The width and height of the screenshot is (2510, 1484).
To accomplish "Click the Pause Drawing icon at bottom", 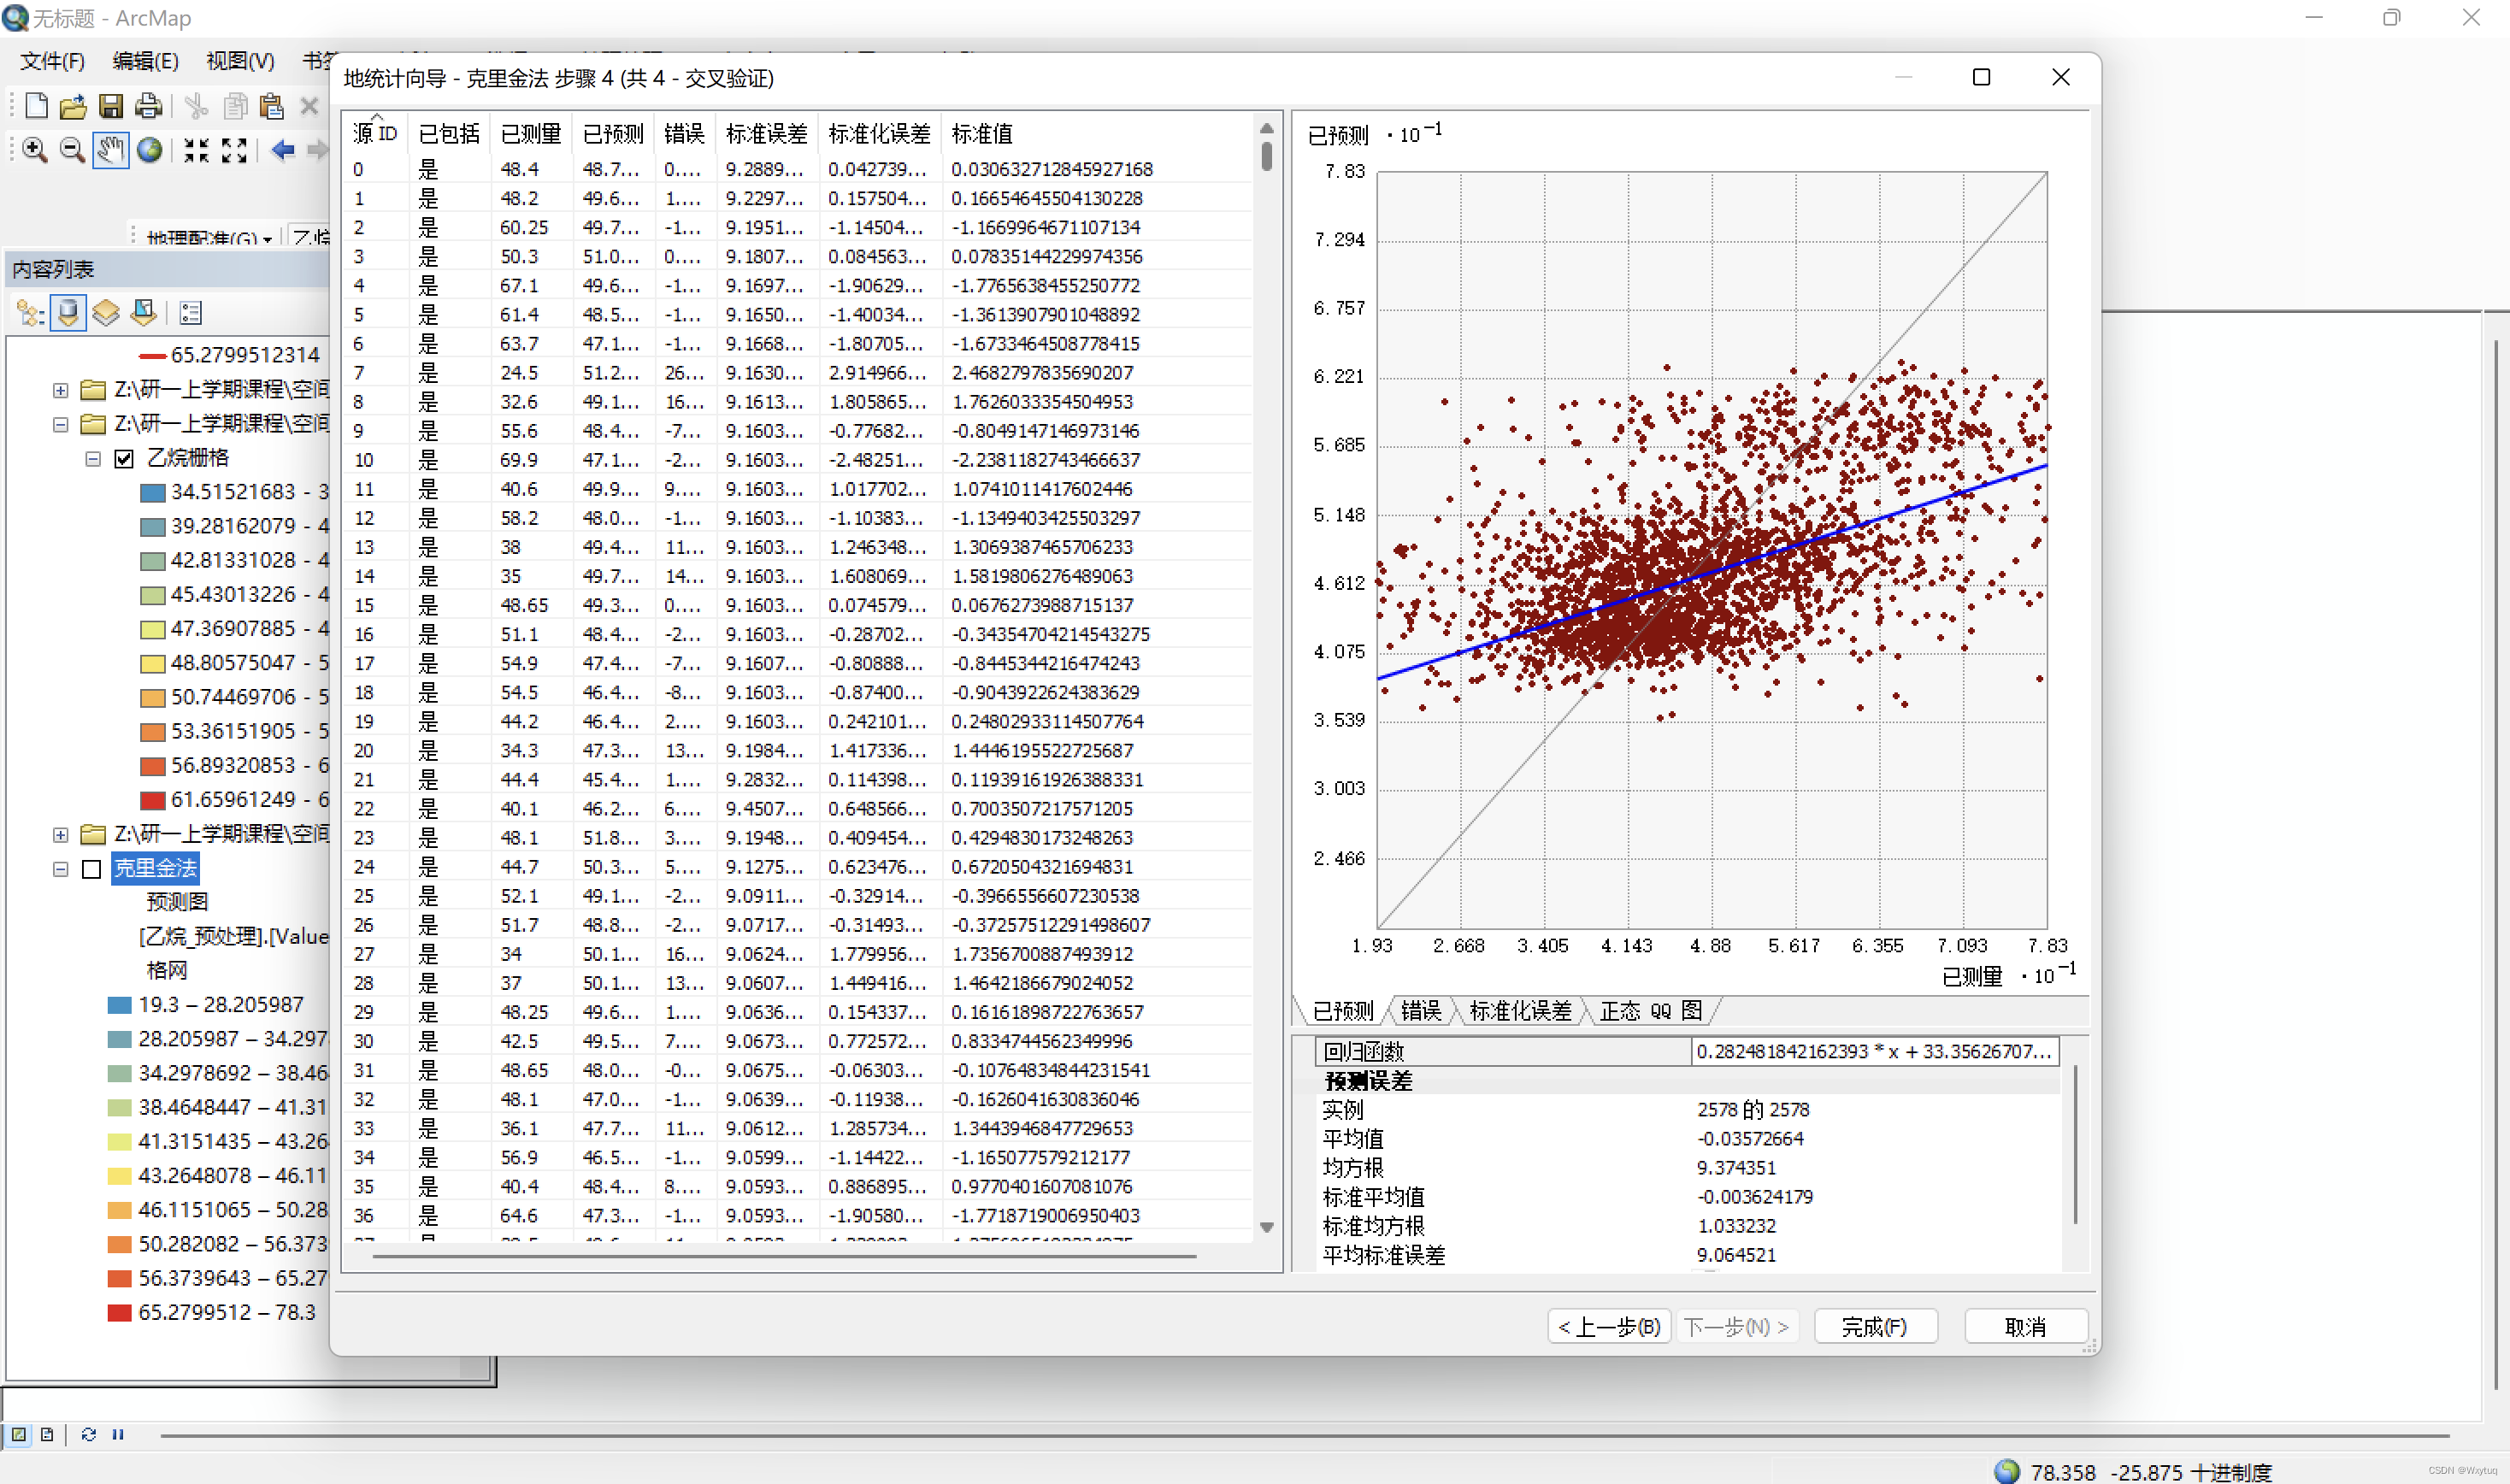I will tap(118, 1434).
